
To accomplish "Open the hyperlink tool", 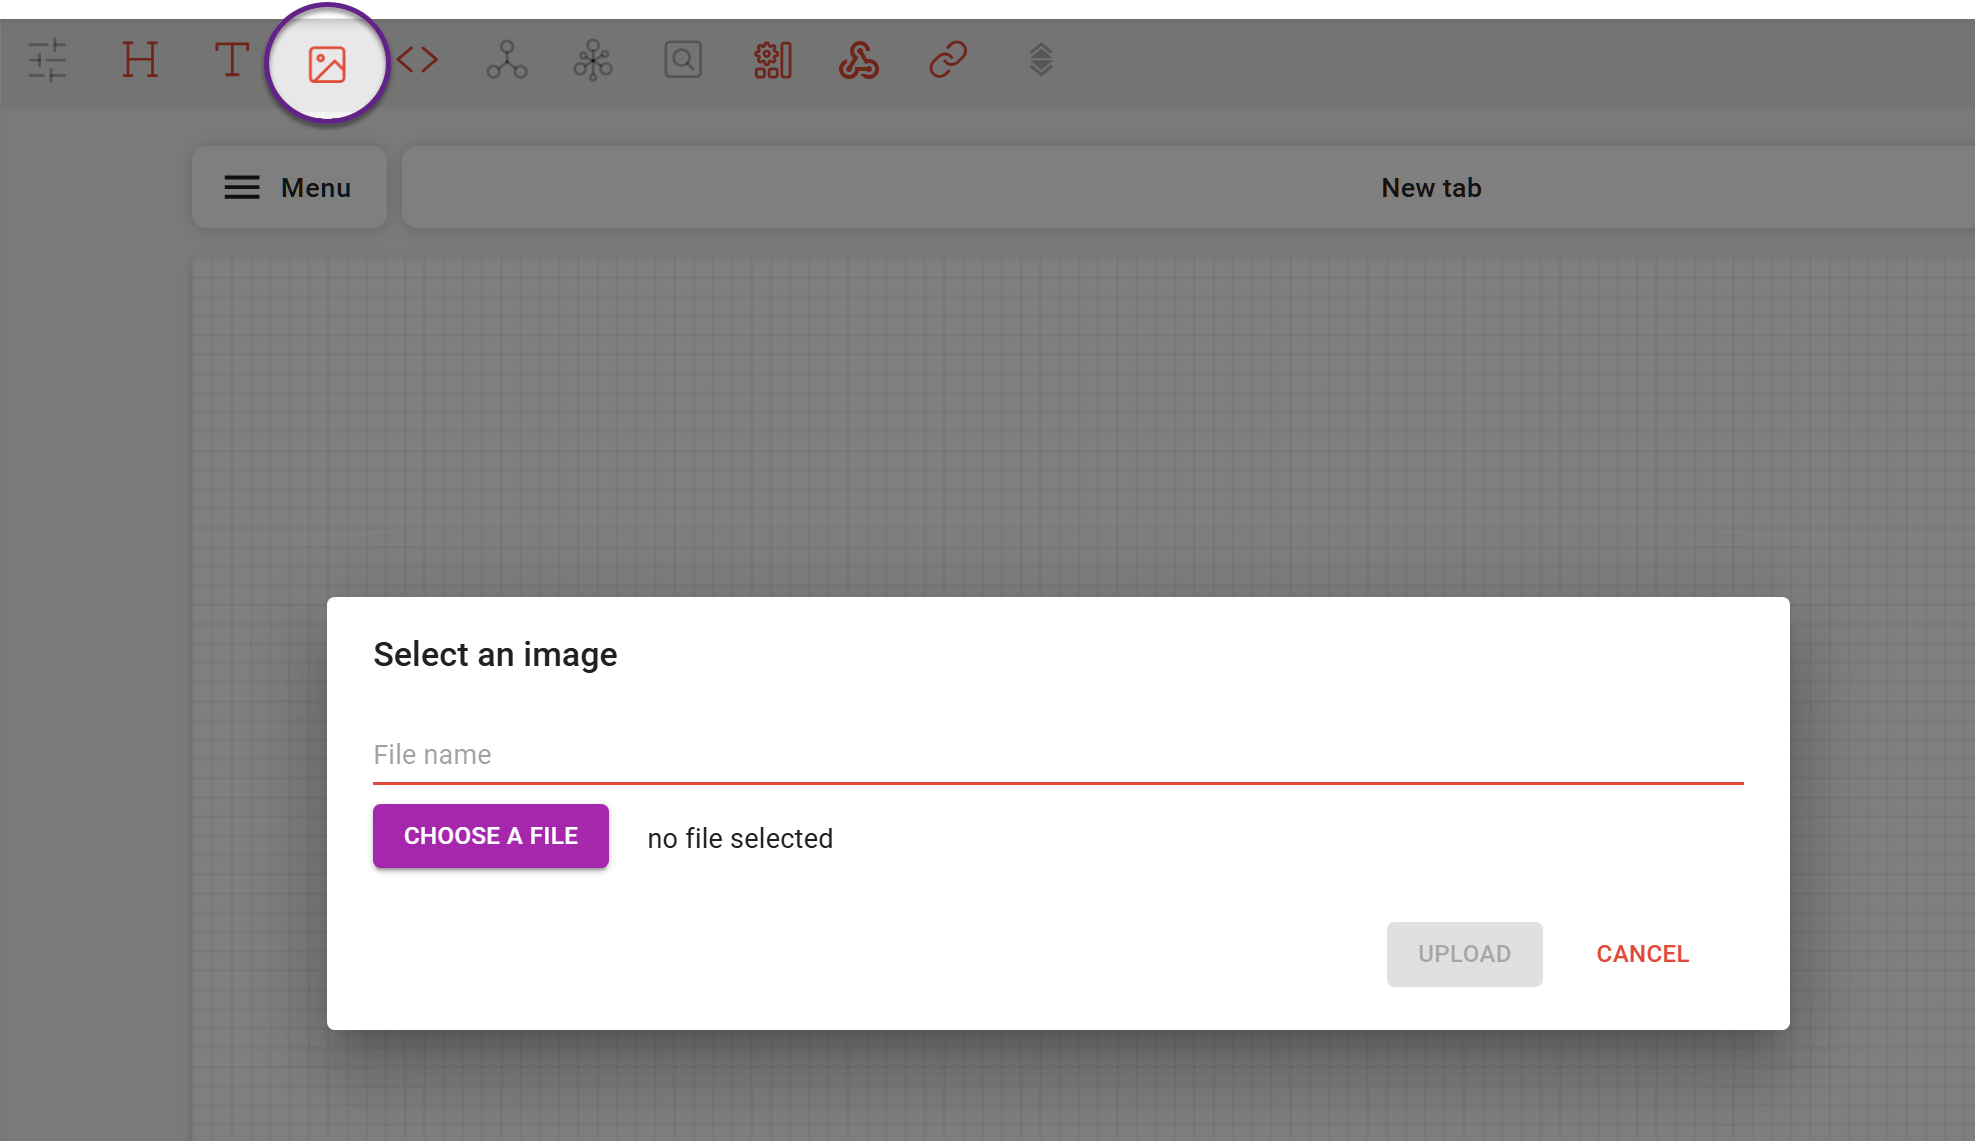I will [x=946, y=60].
